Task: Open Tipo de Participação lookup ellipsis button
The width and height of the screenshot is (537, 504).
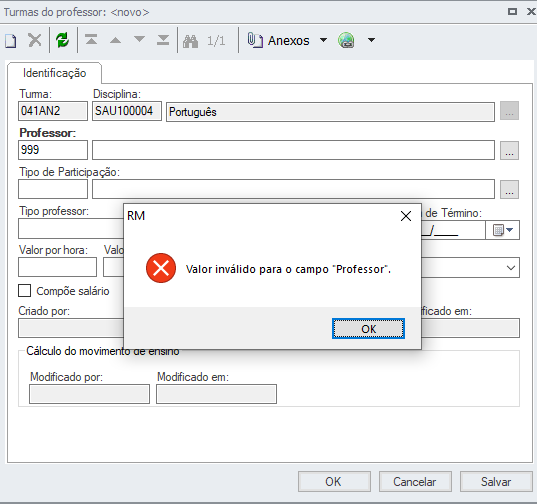Action: 509,189
